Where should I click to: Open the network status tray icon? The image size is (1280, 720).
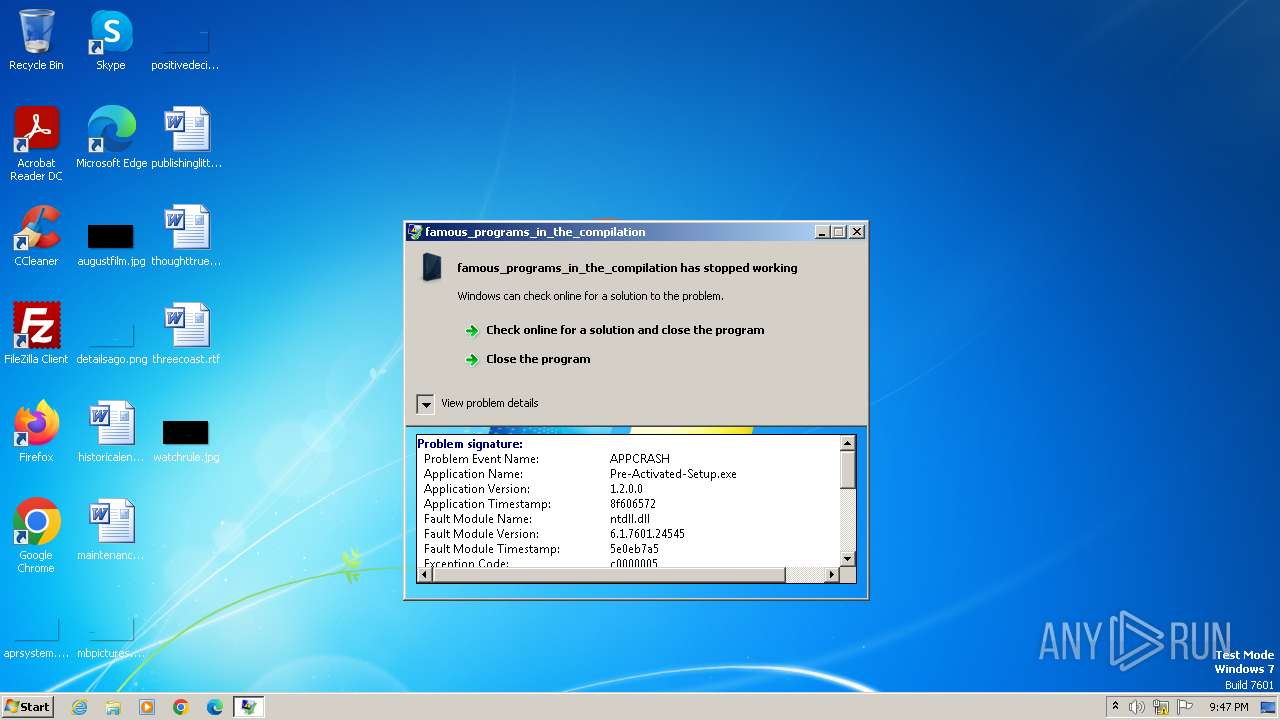(1161, 707)
